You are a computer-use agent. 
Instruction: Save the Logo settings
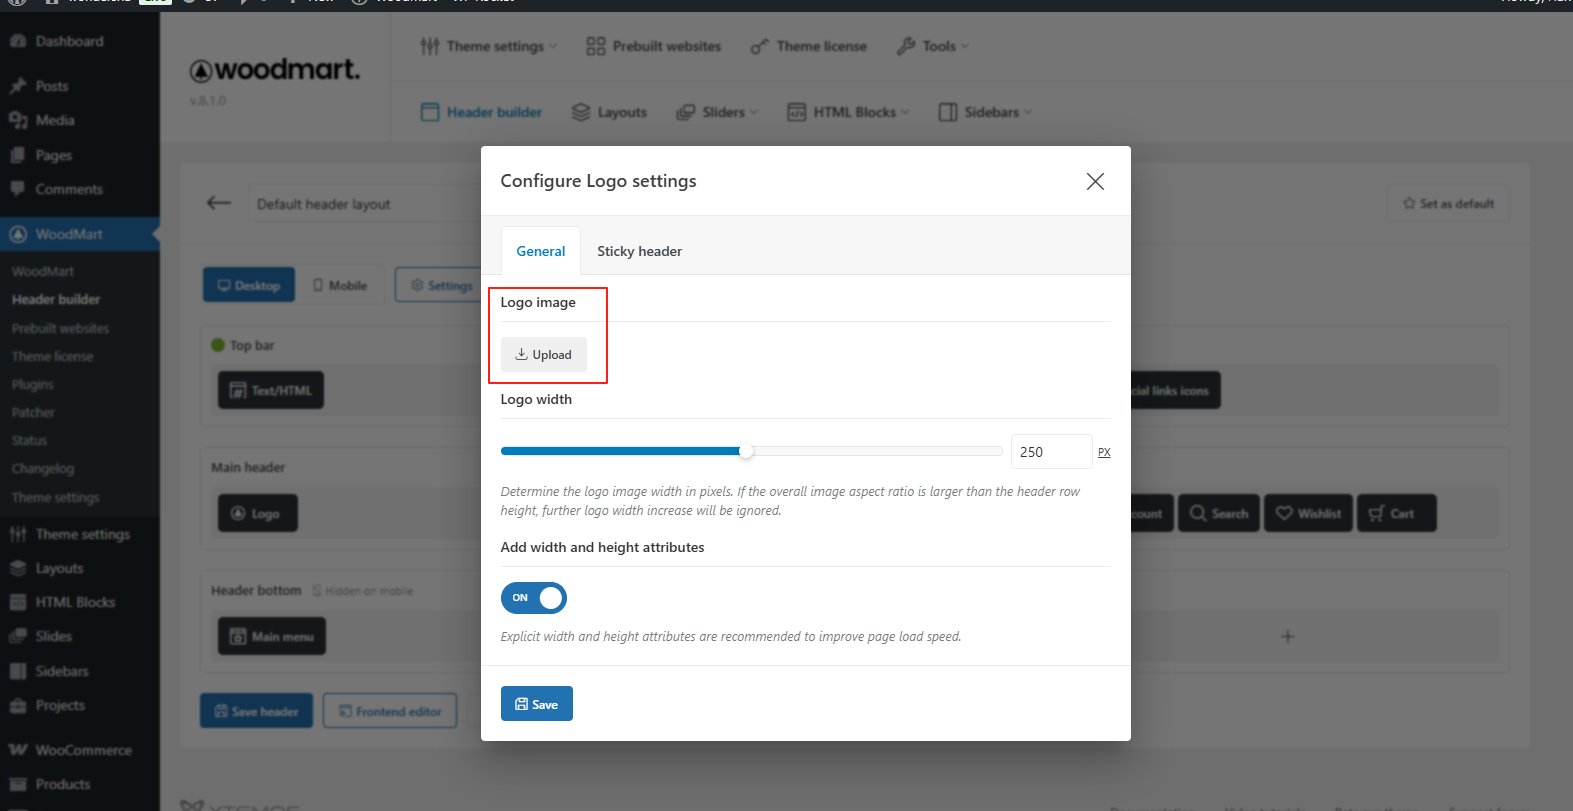pyautogui.click(x=536, y=704)
